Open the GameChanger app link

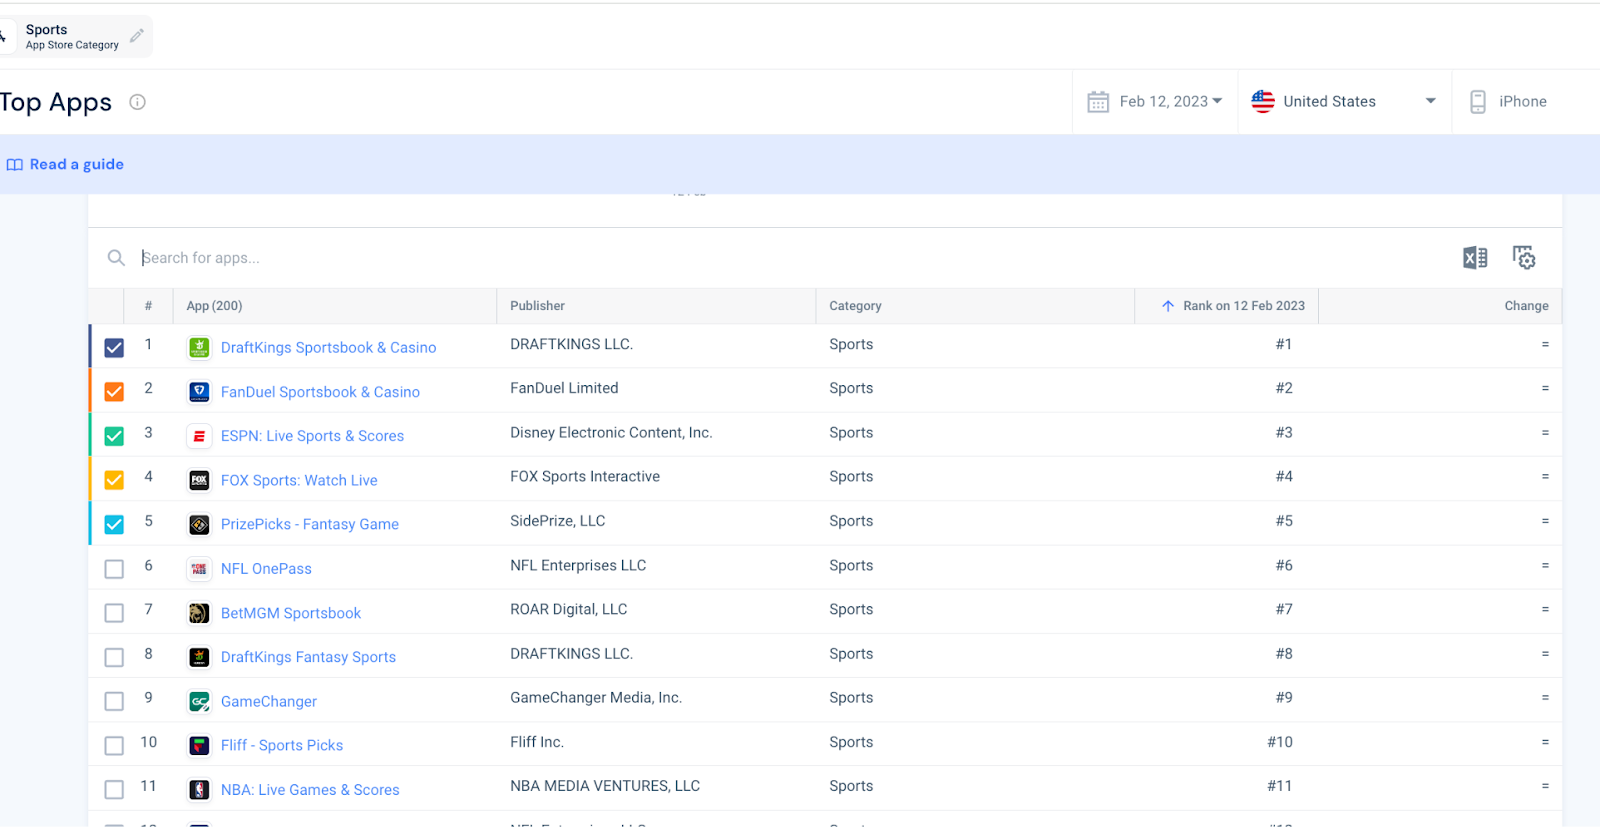coord(269,702)
